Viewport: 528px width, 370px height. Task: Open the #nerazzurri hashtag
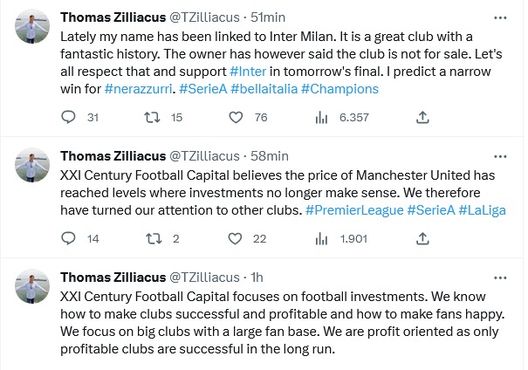click(x=138, y=89)
